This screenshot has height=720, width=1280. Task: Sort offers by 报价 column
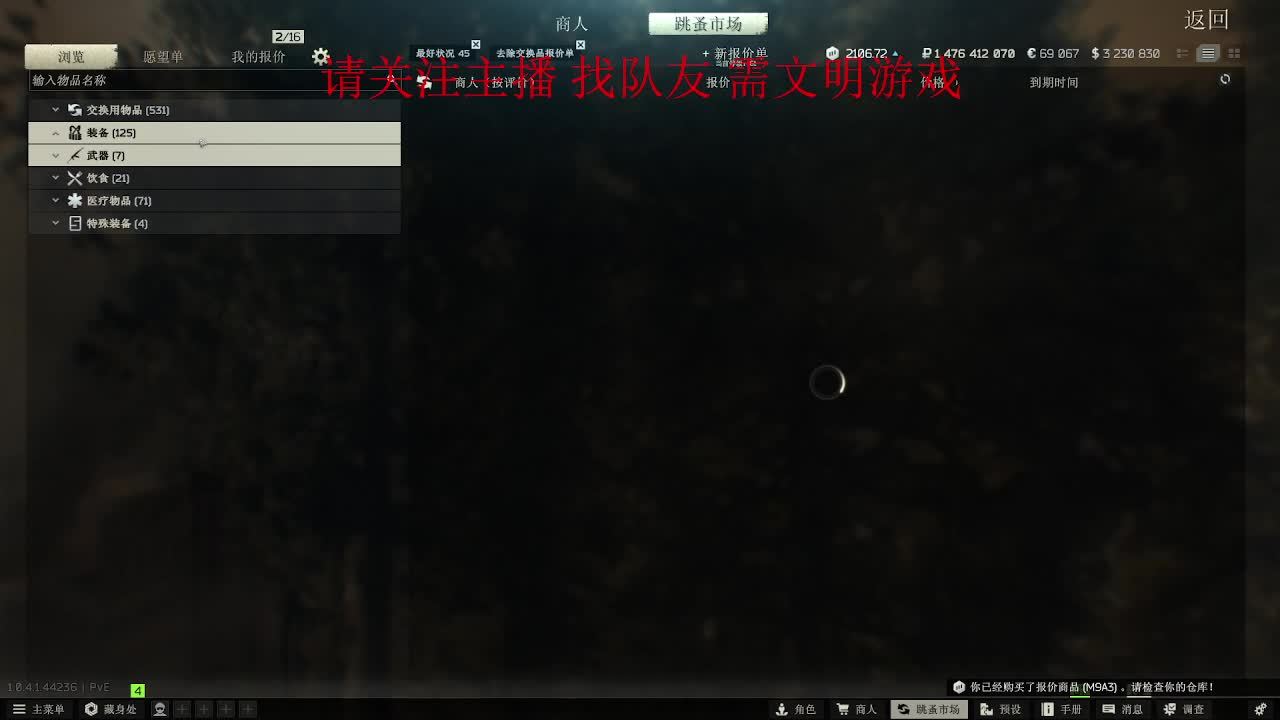point(718,82)
